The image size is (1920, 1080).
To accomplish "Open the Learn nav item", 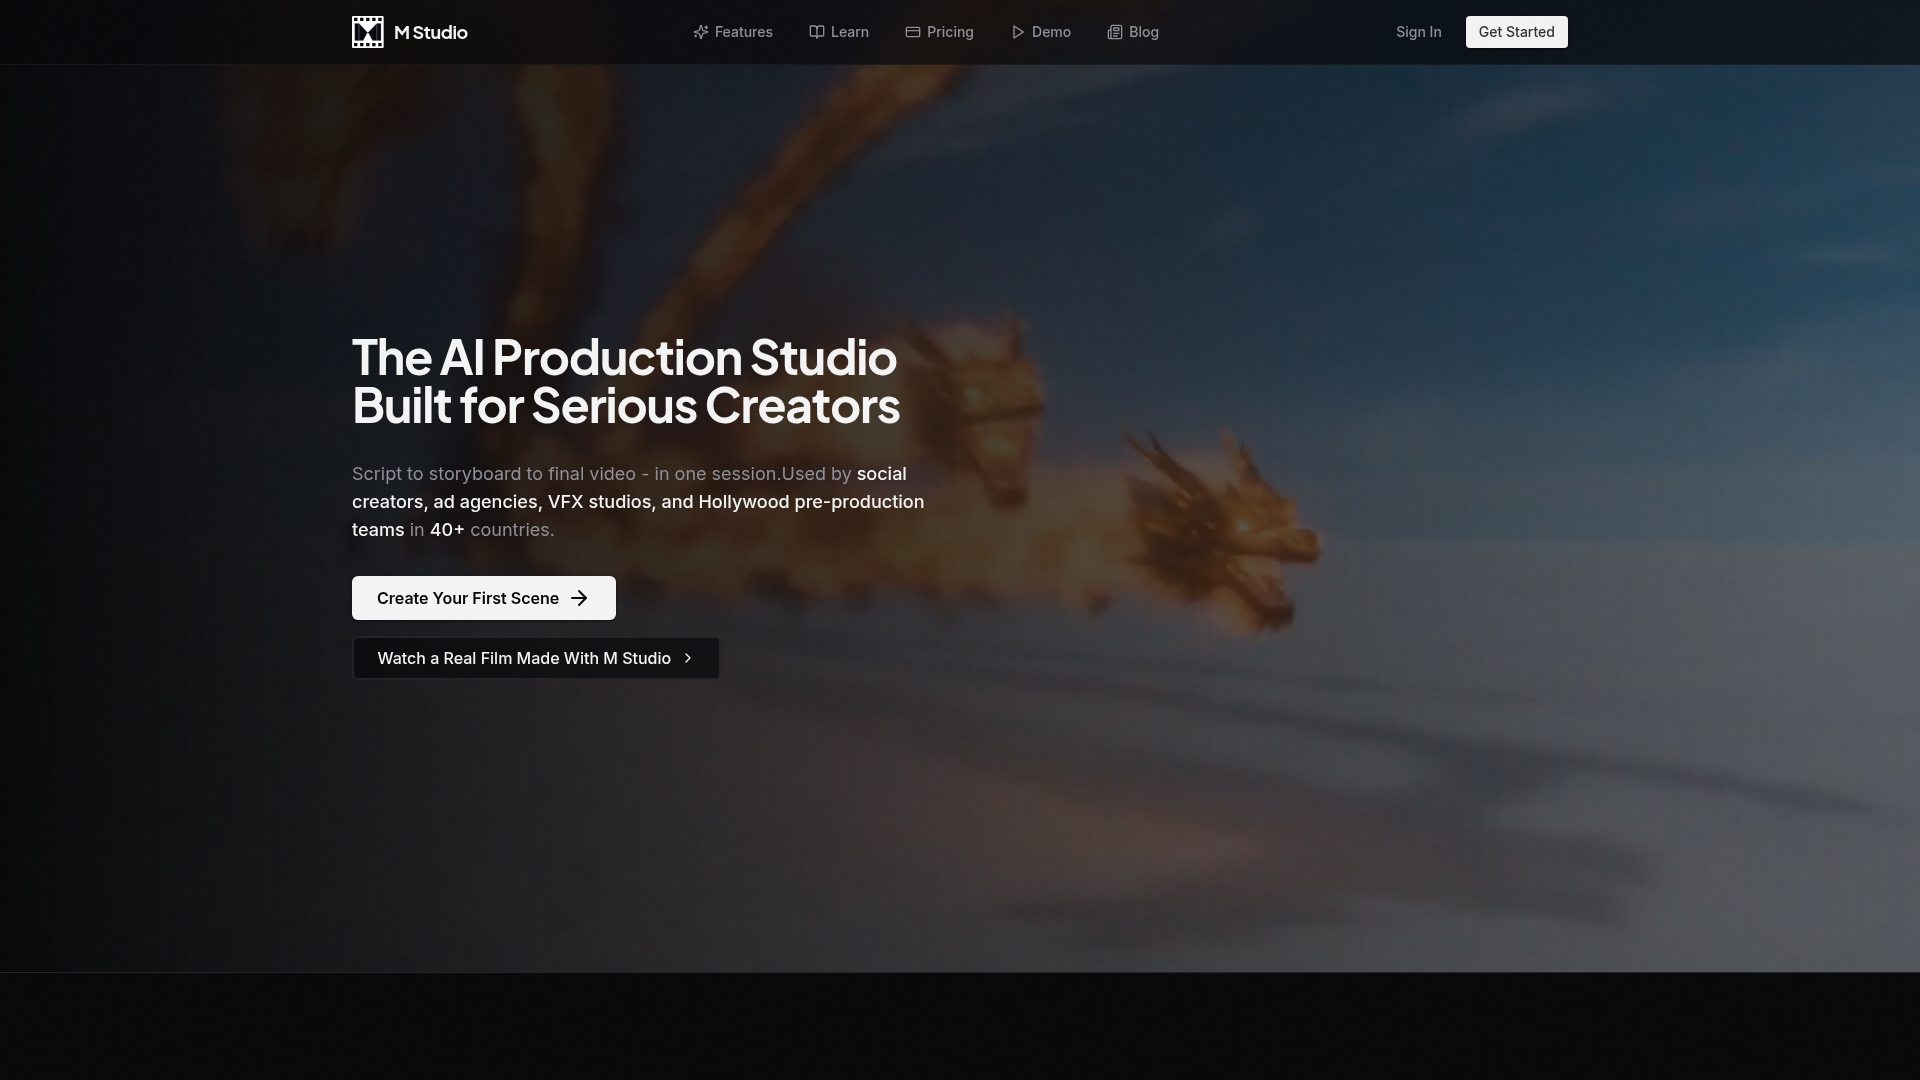I will tap(839, 32).
